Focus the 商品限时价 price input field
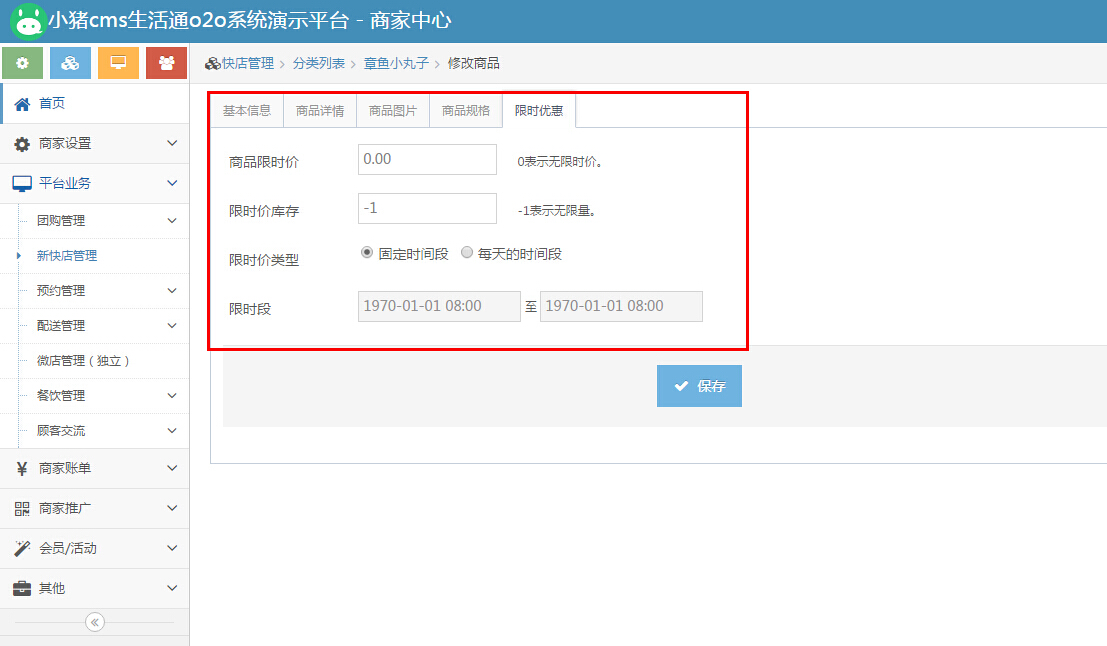The image size is (1107, 646). click(x=427, y=160)
